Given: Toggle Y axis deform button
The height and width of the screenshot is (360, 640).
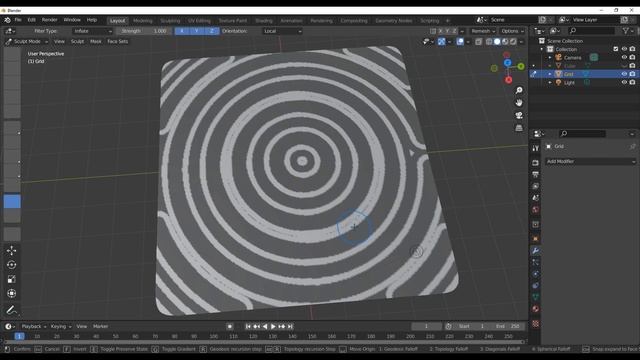Looking at the screenshot, I should (197, 31).
